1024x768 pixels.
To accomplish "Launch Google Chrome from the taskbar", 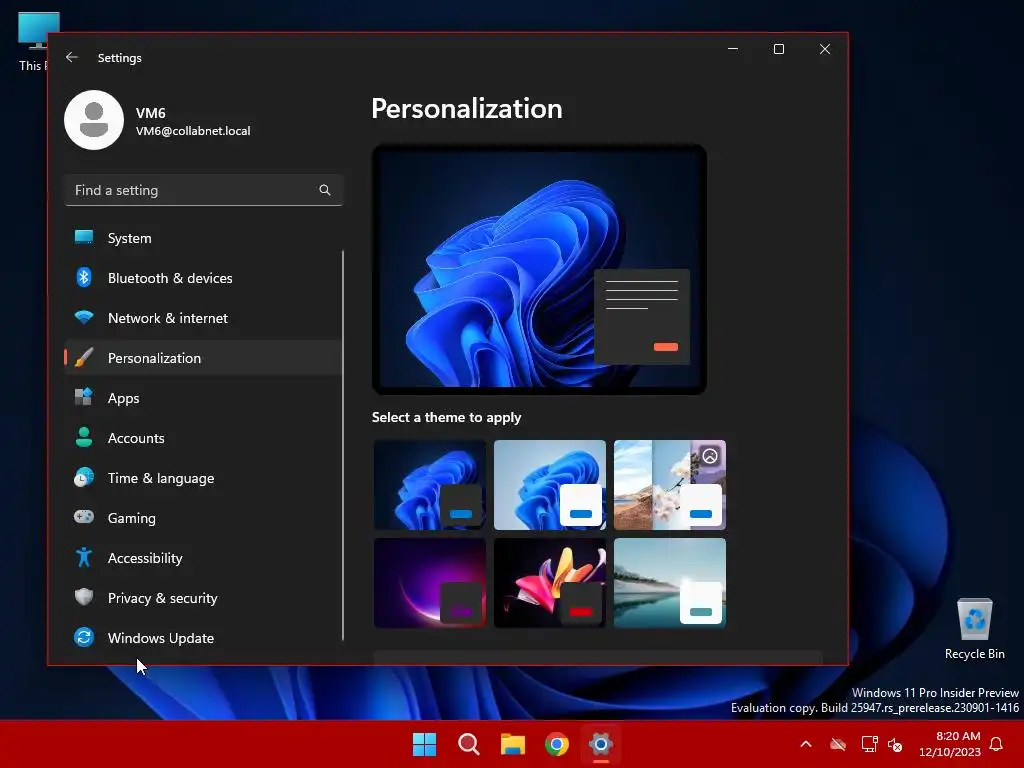I will tap(557, 744).
